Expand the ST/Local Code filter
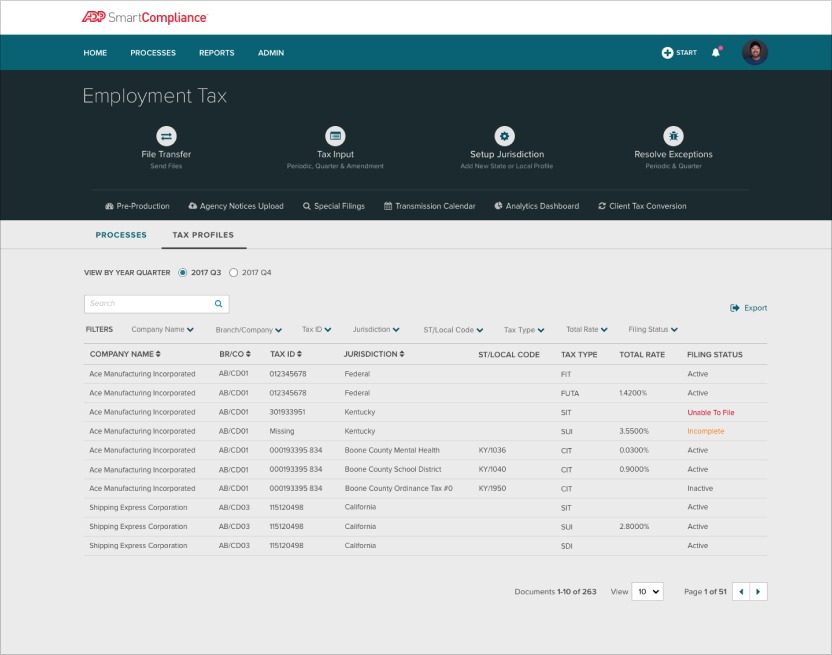Image resolution: width=832 pixels, height=655 pixels. (453, 330)
